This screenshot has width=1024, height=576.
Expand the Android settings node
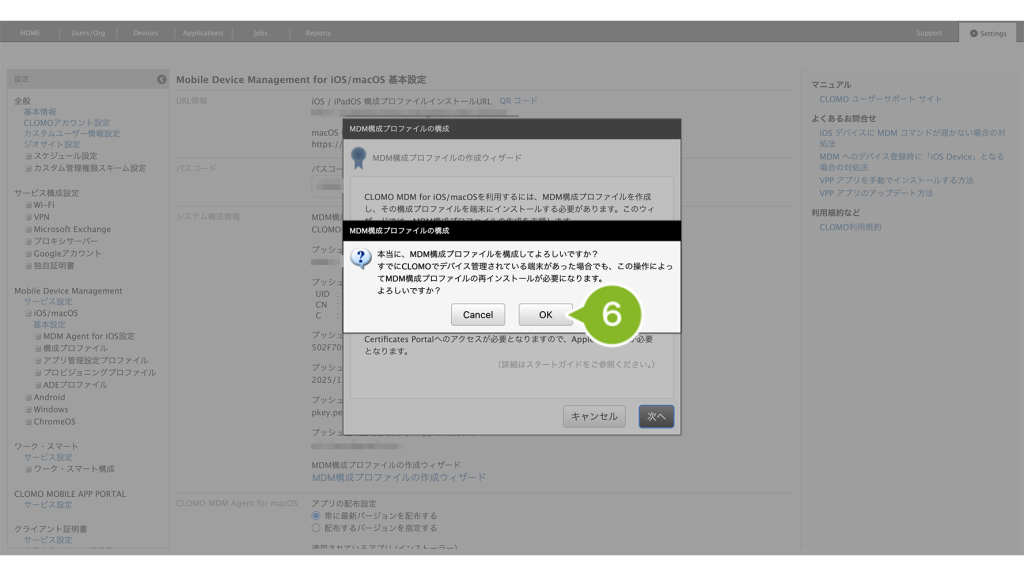coord(29,397)
